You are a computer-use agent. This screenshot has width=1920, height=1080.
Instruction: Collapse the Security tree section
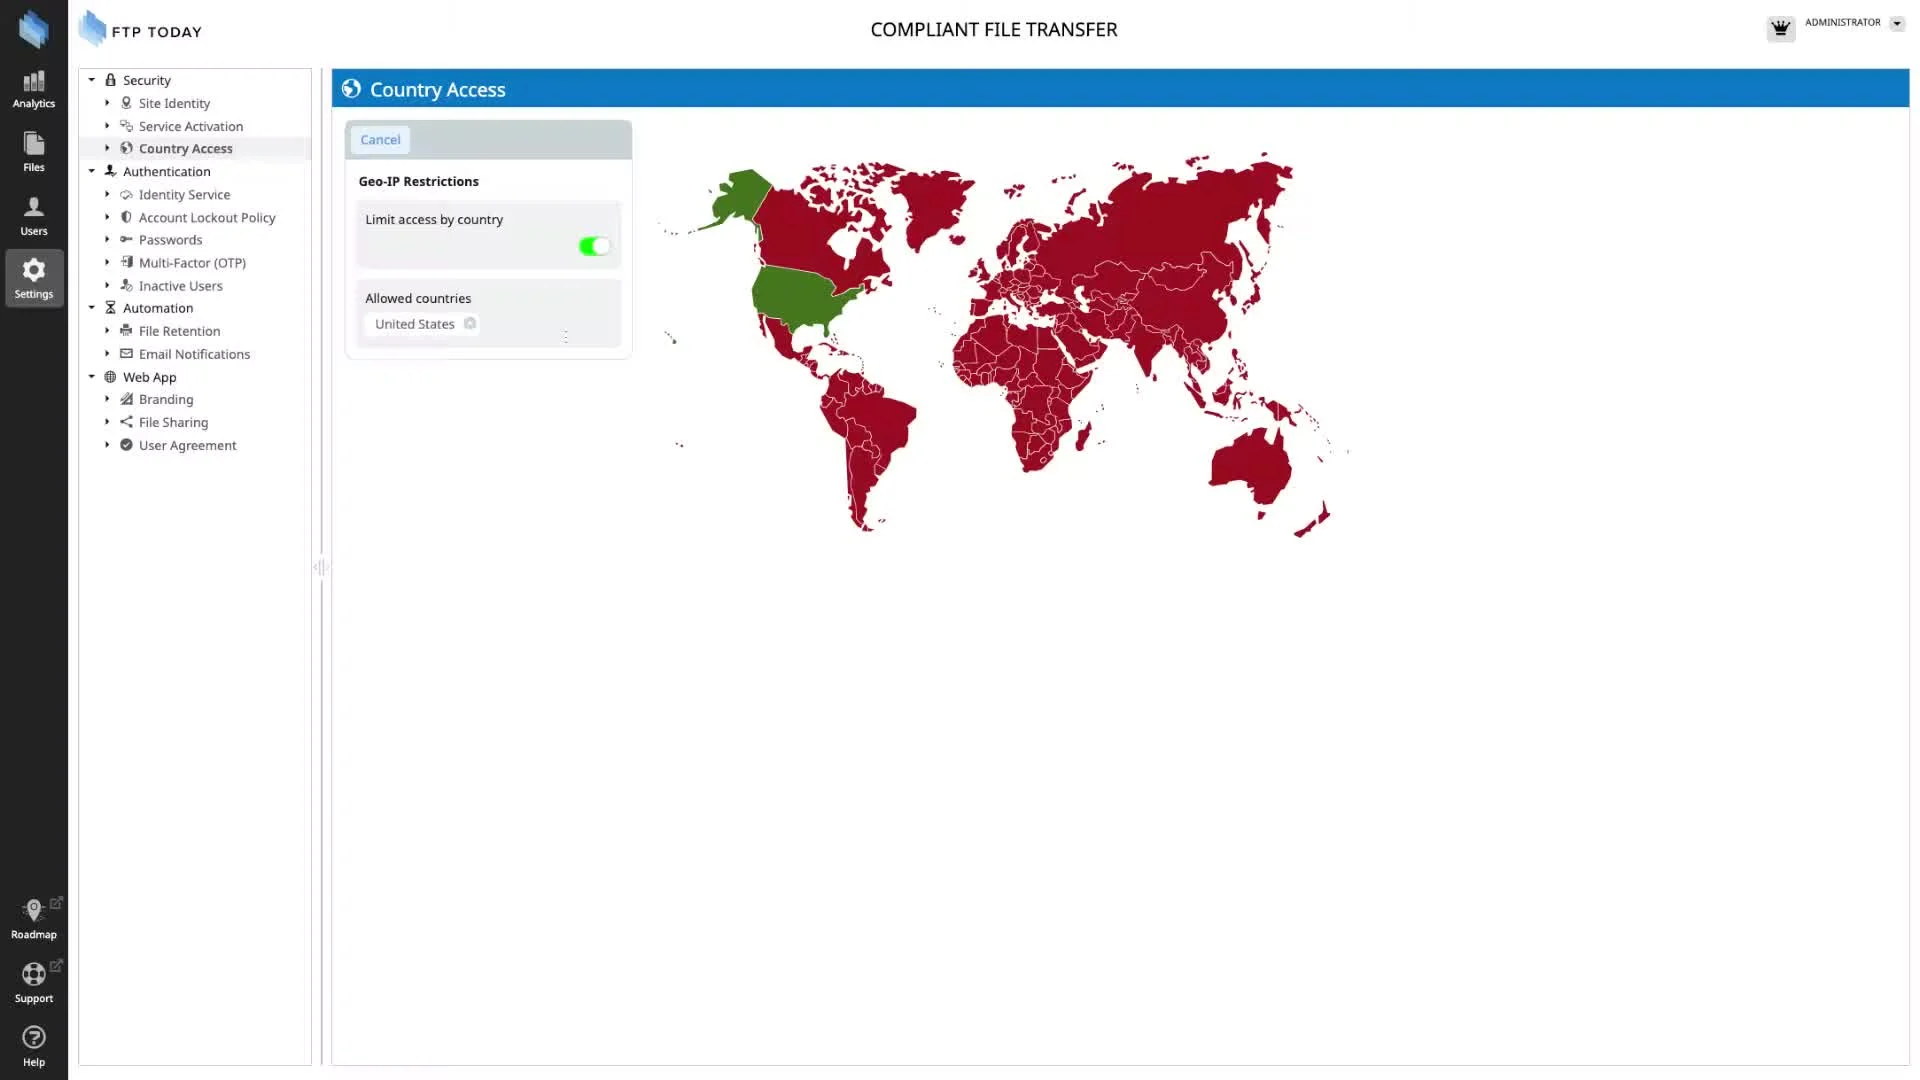(92, 80)
